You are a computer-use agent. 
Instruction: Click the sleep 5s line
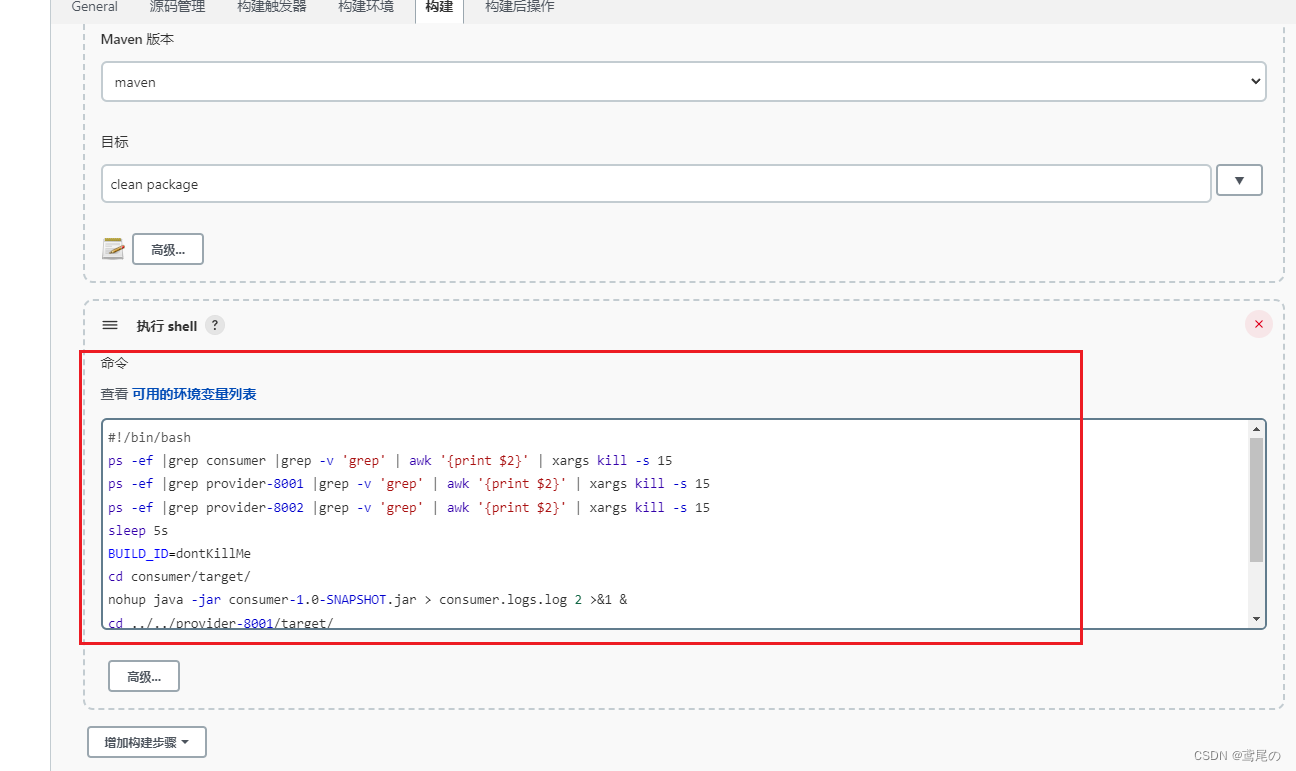[138, 530]
